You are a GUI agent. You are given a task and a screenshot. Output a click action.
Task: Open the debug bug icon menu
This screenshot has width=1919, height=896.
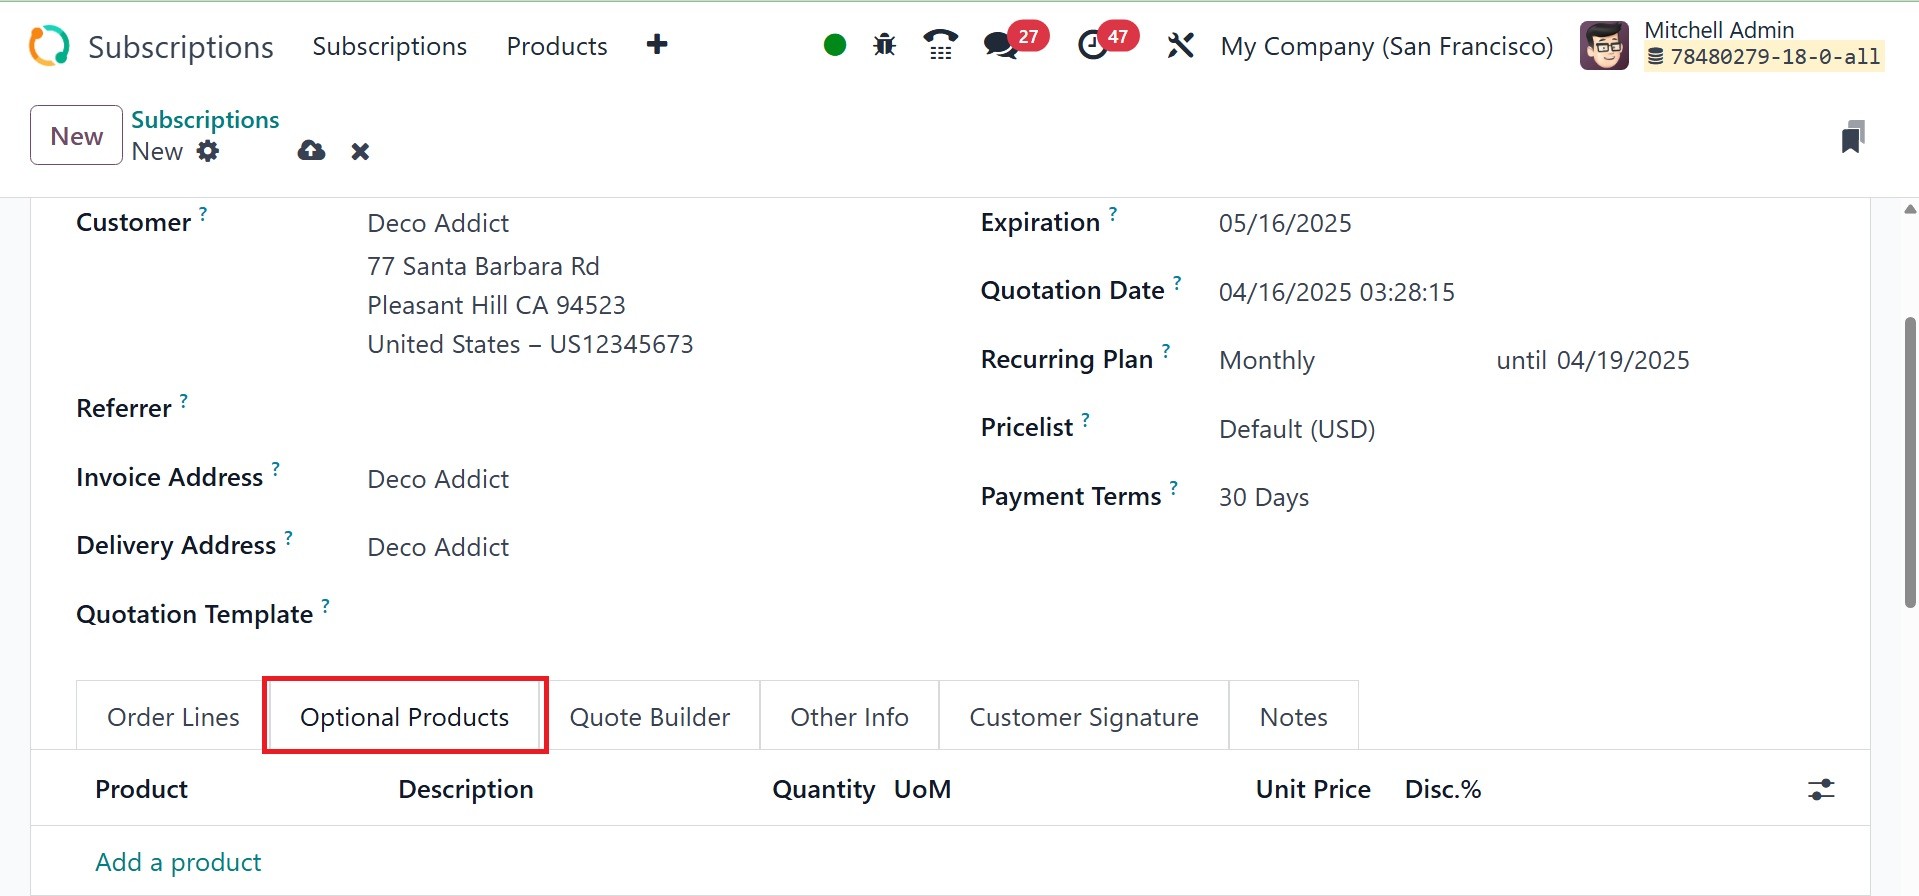click(884, 45)
